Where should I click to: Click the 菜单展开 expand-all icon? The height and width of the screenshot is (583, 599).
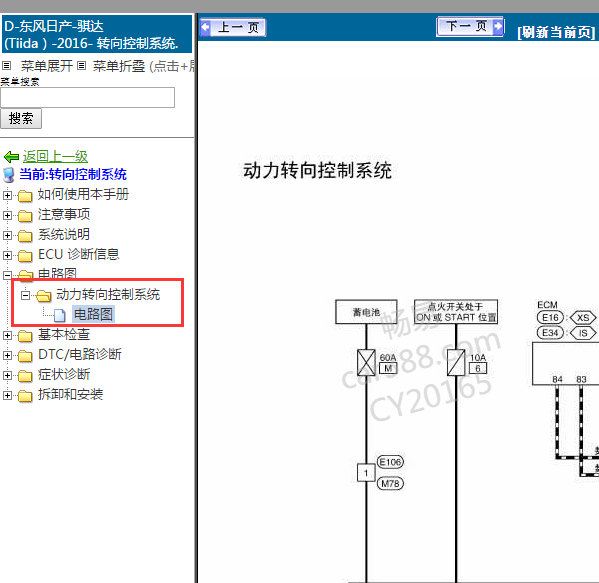point(6,66)
